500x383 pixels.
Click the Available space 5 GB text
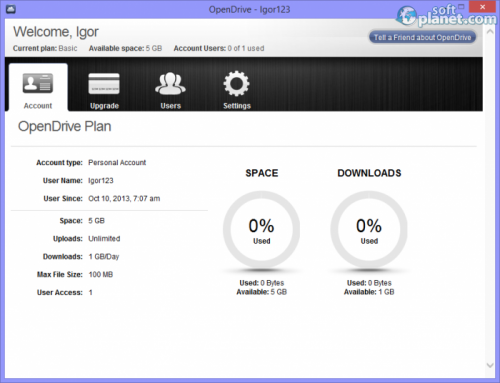tap(125, 48)
